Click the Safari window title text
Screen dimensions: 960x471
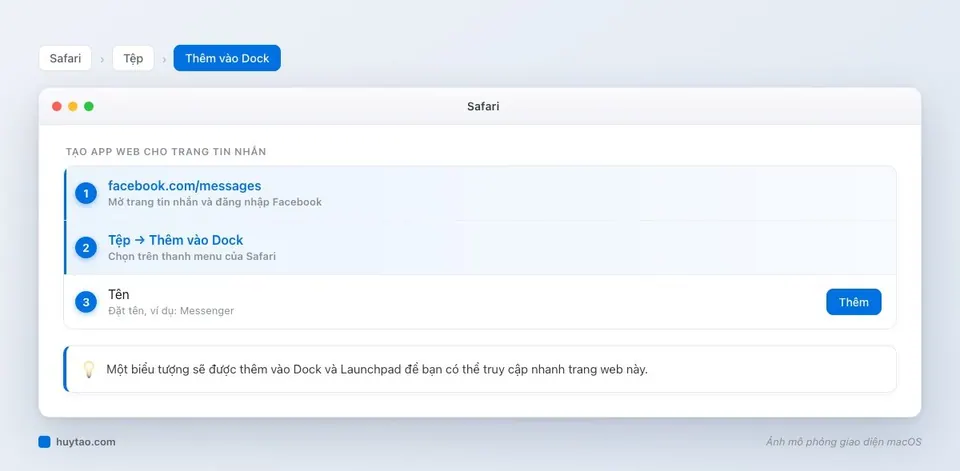[x=483, y=107]
